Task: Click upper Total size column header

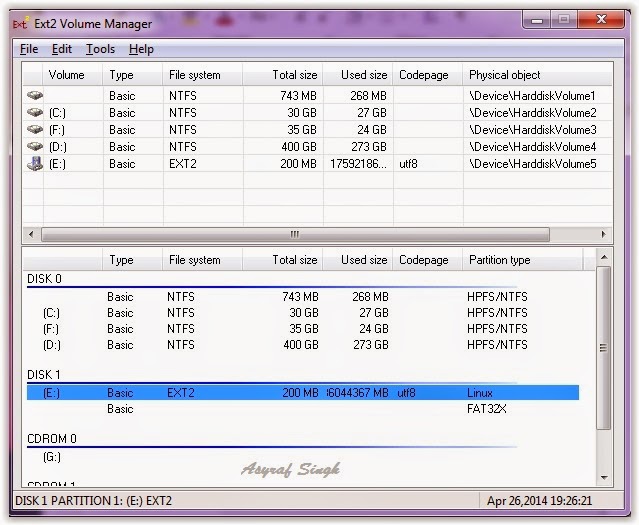Action: point(282,75)
